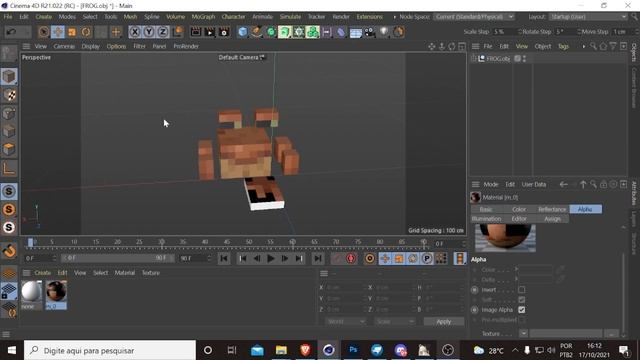Viewport: 640px width, 360px height.
Task: Activate the Live Selection tool
Action: point(44,32)
